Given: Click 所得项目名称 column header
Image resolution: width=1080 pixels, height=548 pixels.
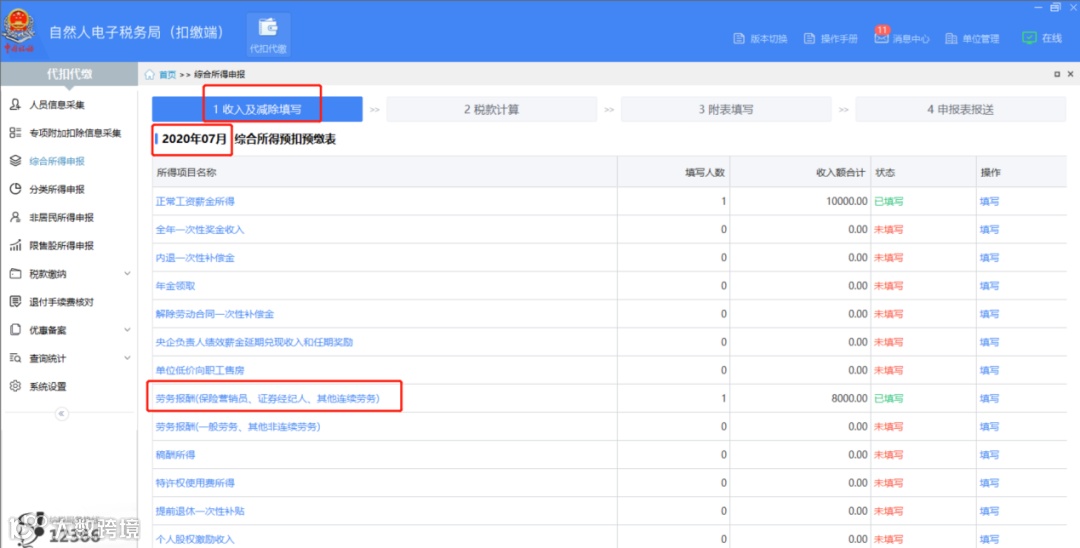Looking at the screenshot, I should [186, 173].
